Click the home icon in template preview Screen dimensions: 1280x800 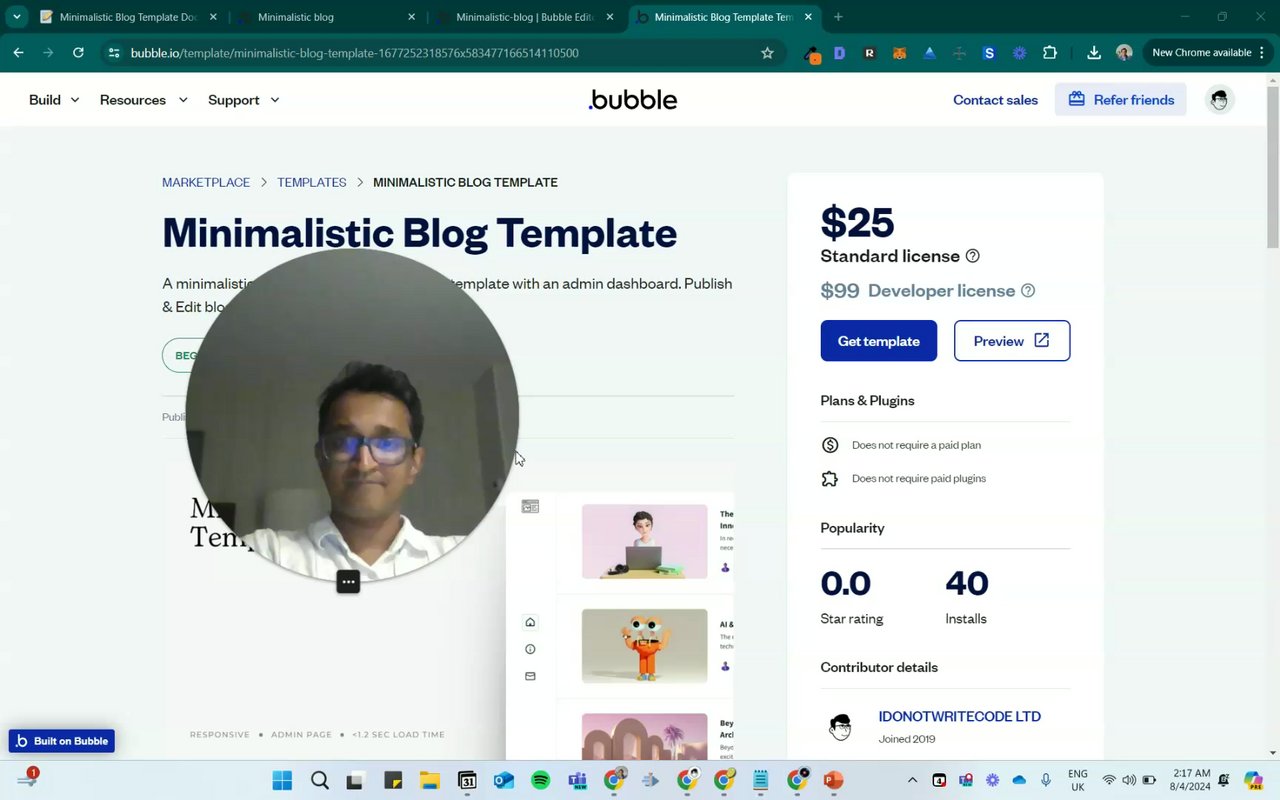tap(530, 622)
